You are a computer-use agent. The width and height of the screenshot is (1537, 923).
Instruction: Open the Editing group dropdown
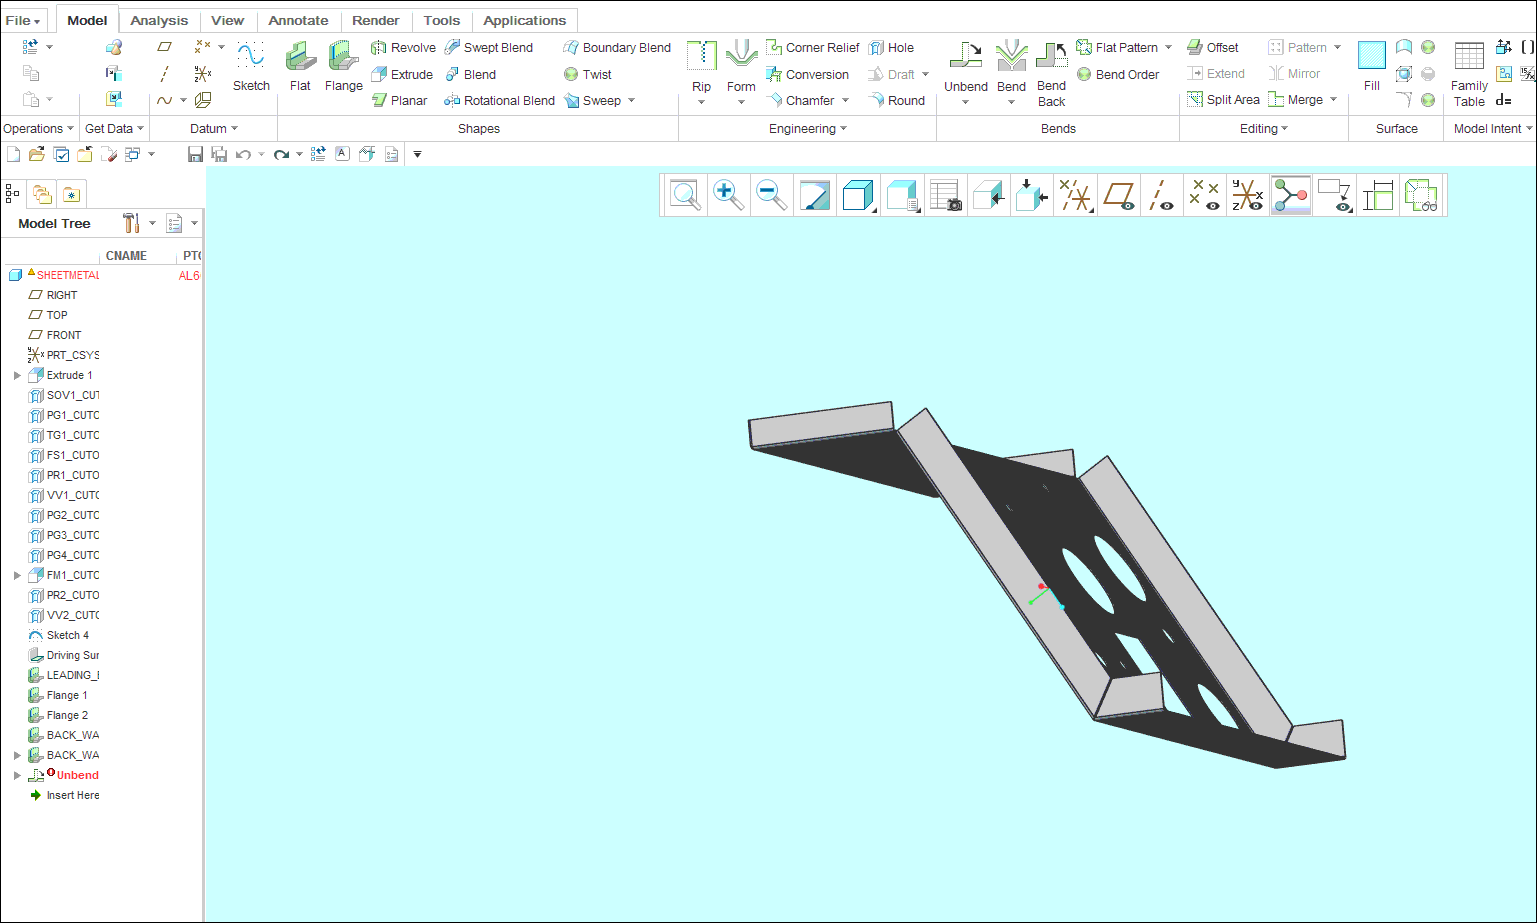point(1264,128)
